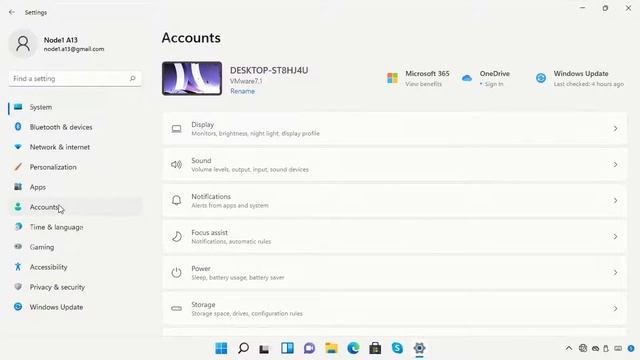
Task: Open Privacy & security section
Action: [x=75, y=287]
